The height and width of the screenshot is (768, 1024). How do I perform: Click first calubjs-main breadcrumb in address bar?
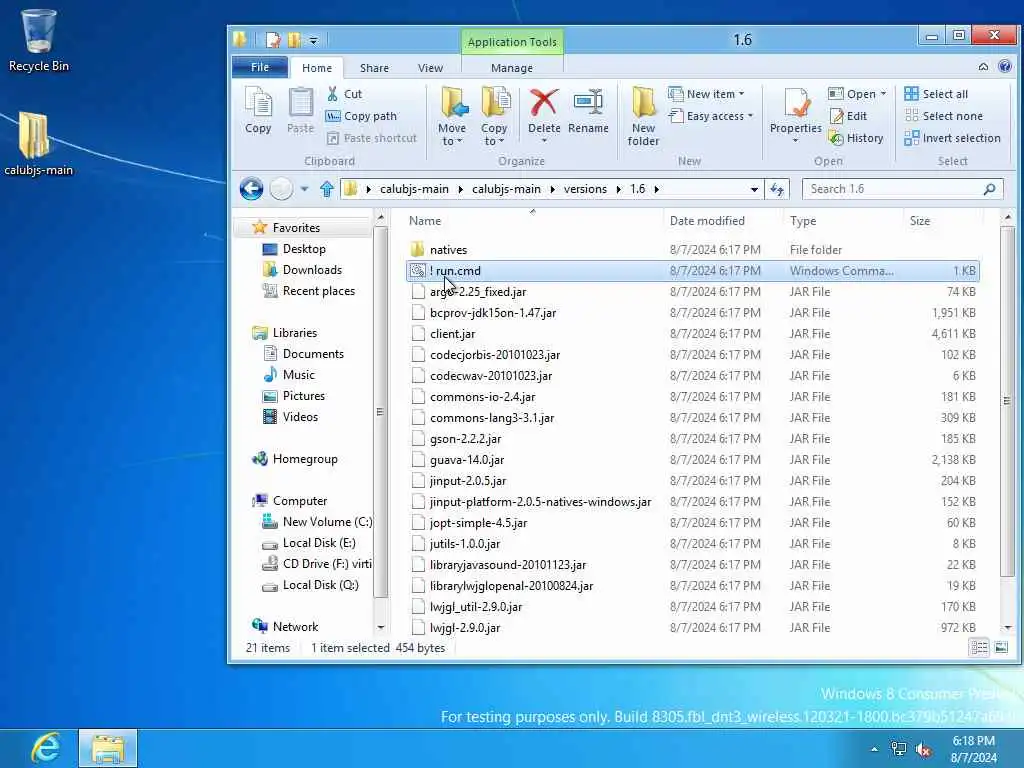coord(414,189)
